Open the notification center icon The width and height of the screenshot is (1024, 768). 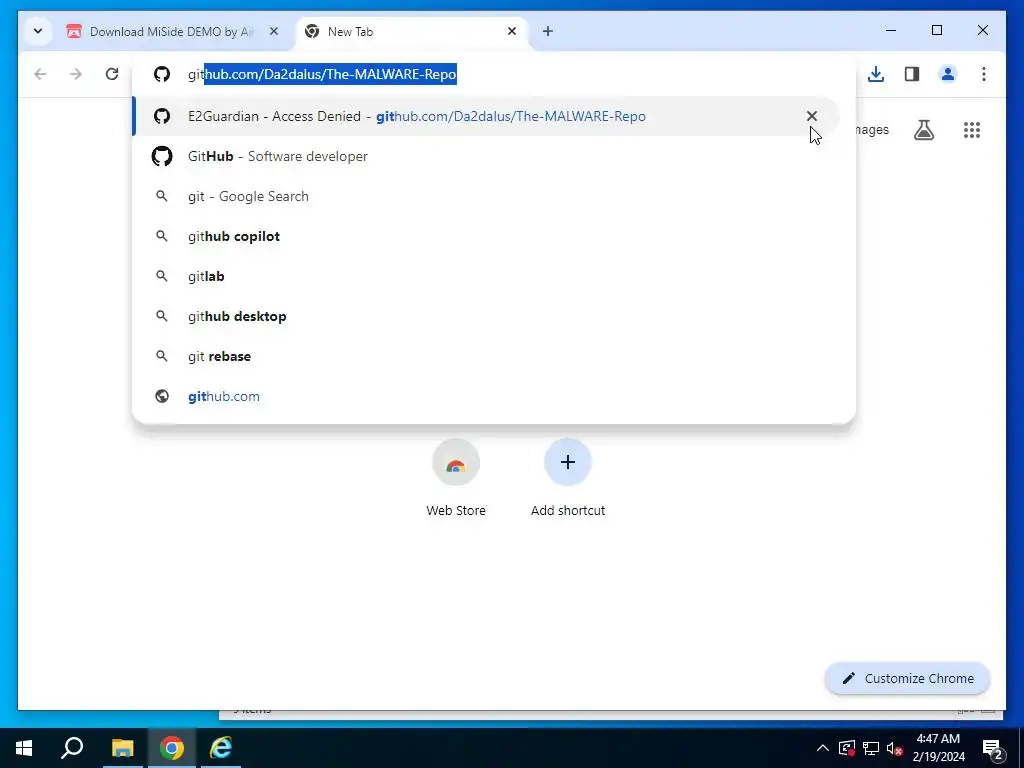[993, 748]
